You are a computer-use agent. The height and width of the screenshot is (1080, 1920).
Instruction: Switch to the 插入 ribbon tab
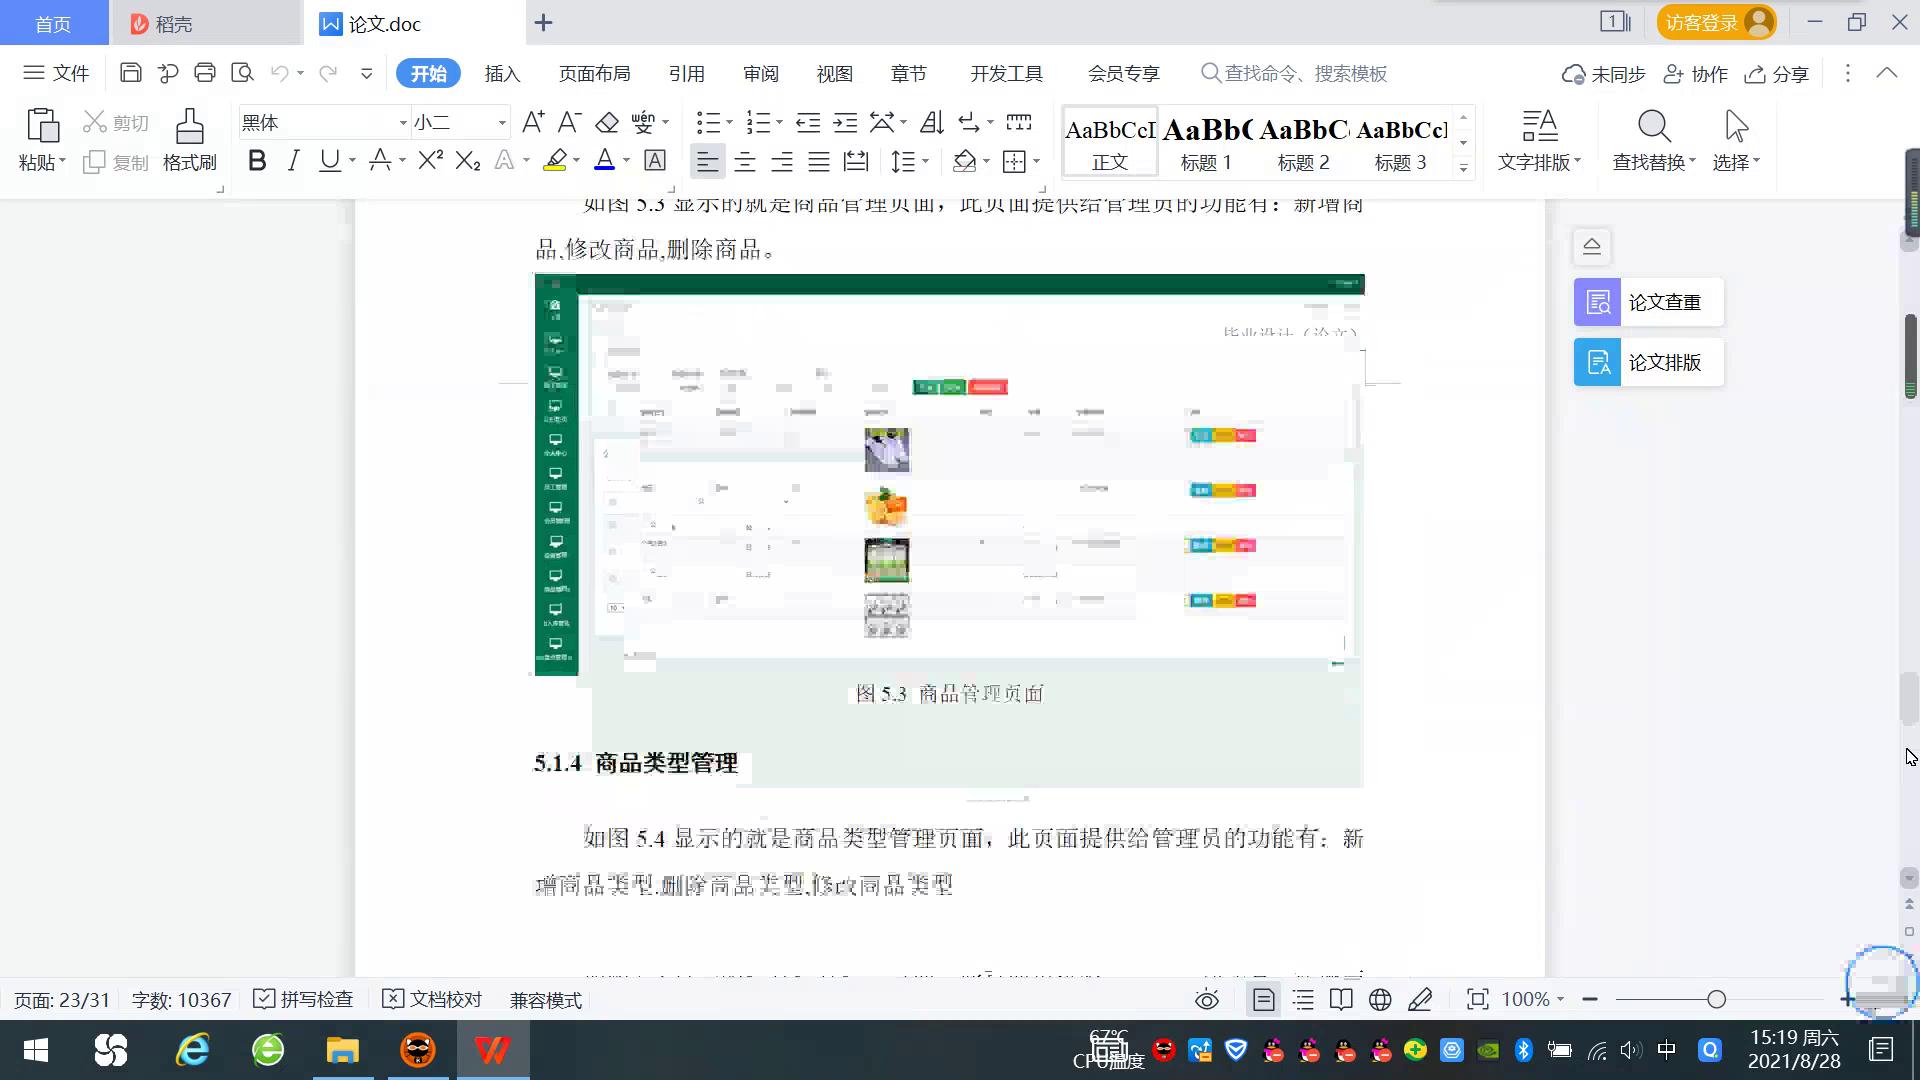501,73
